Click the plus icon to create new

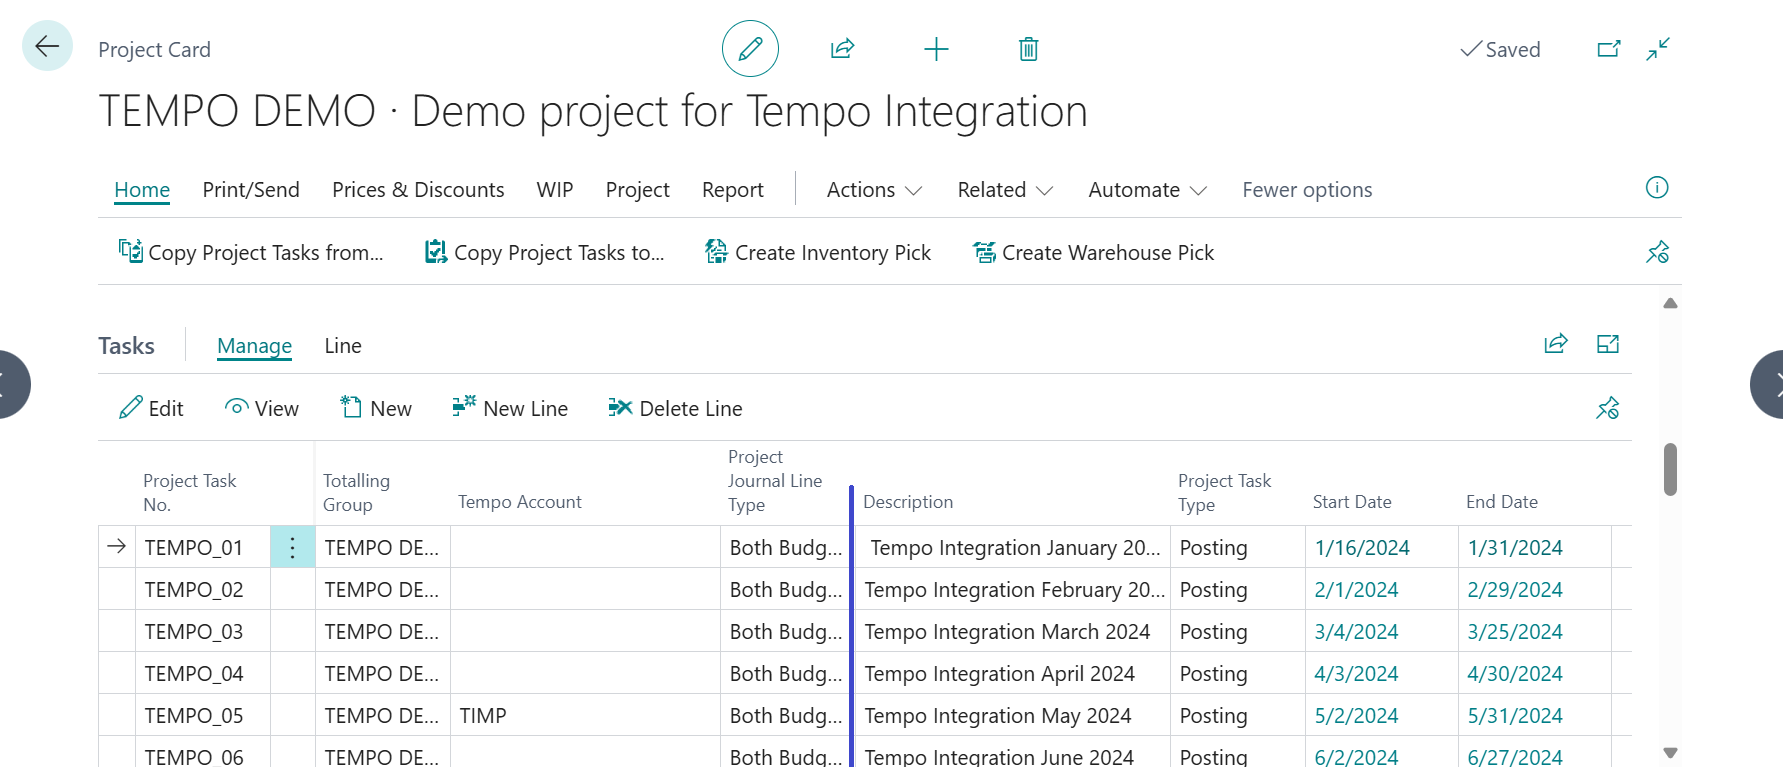(936, 49)
